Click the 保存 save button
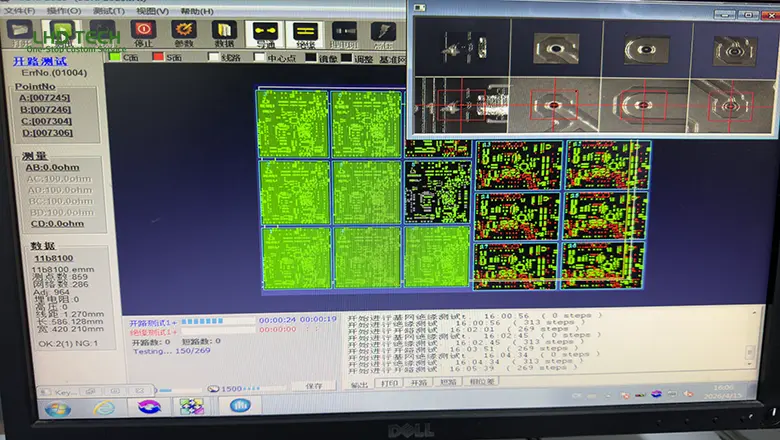Screen dimensions: 780x440 click(314, 386)
